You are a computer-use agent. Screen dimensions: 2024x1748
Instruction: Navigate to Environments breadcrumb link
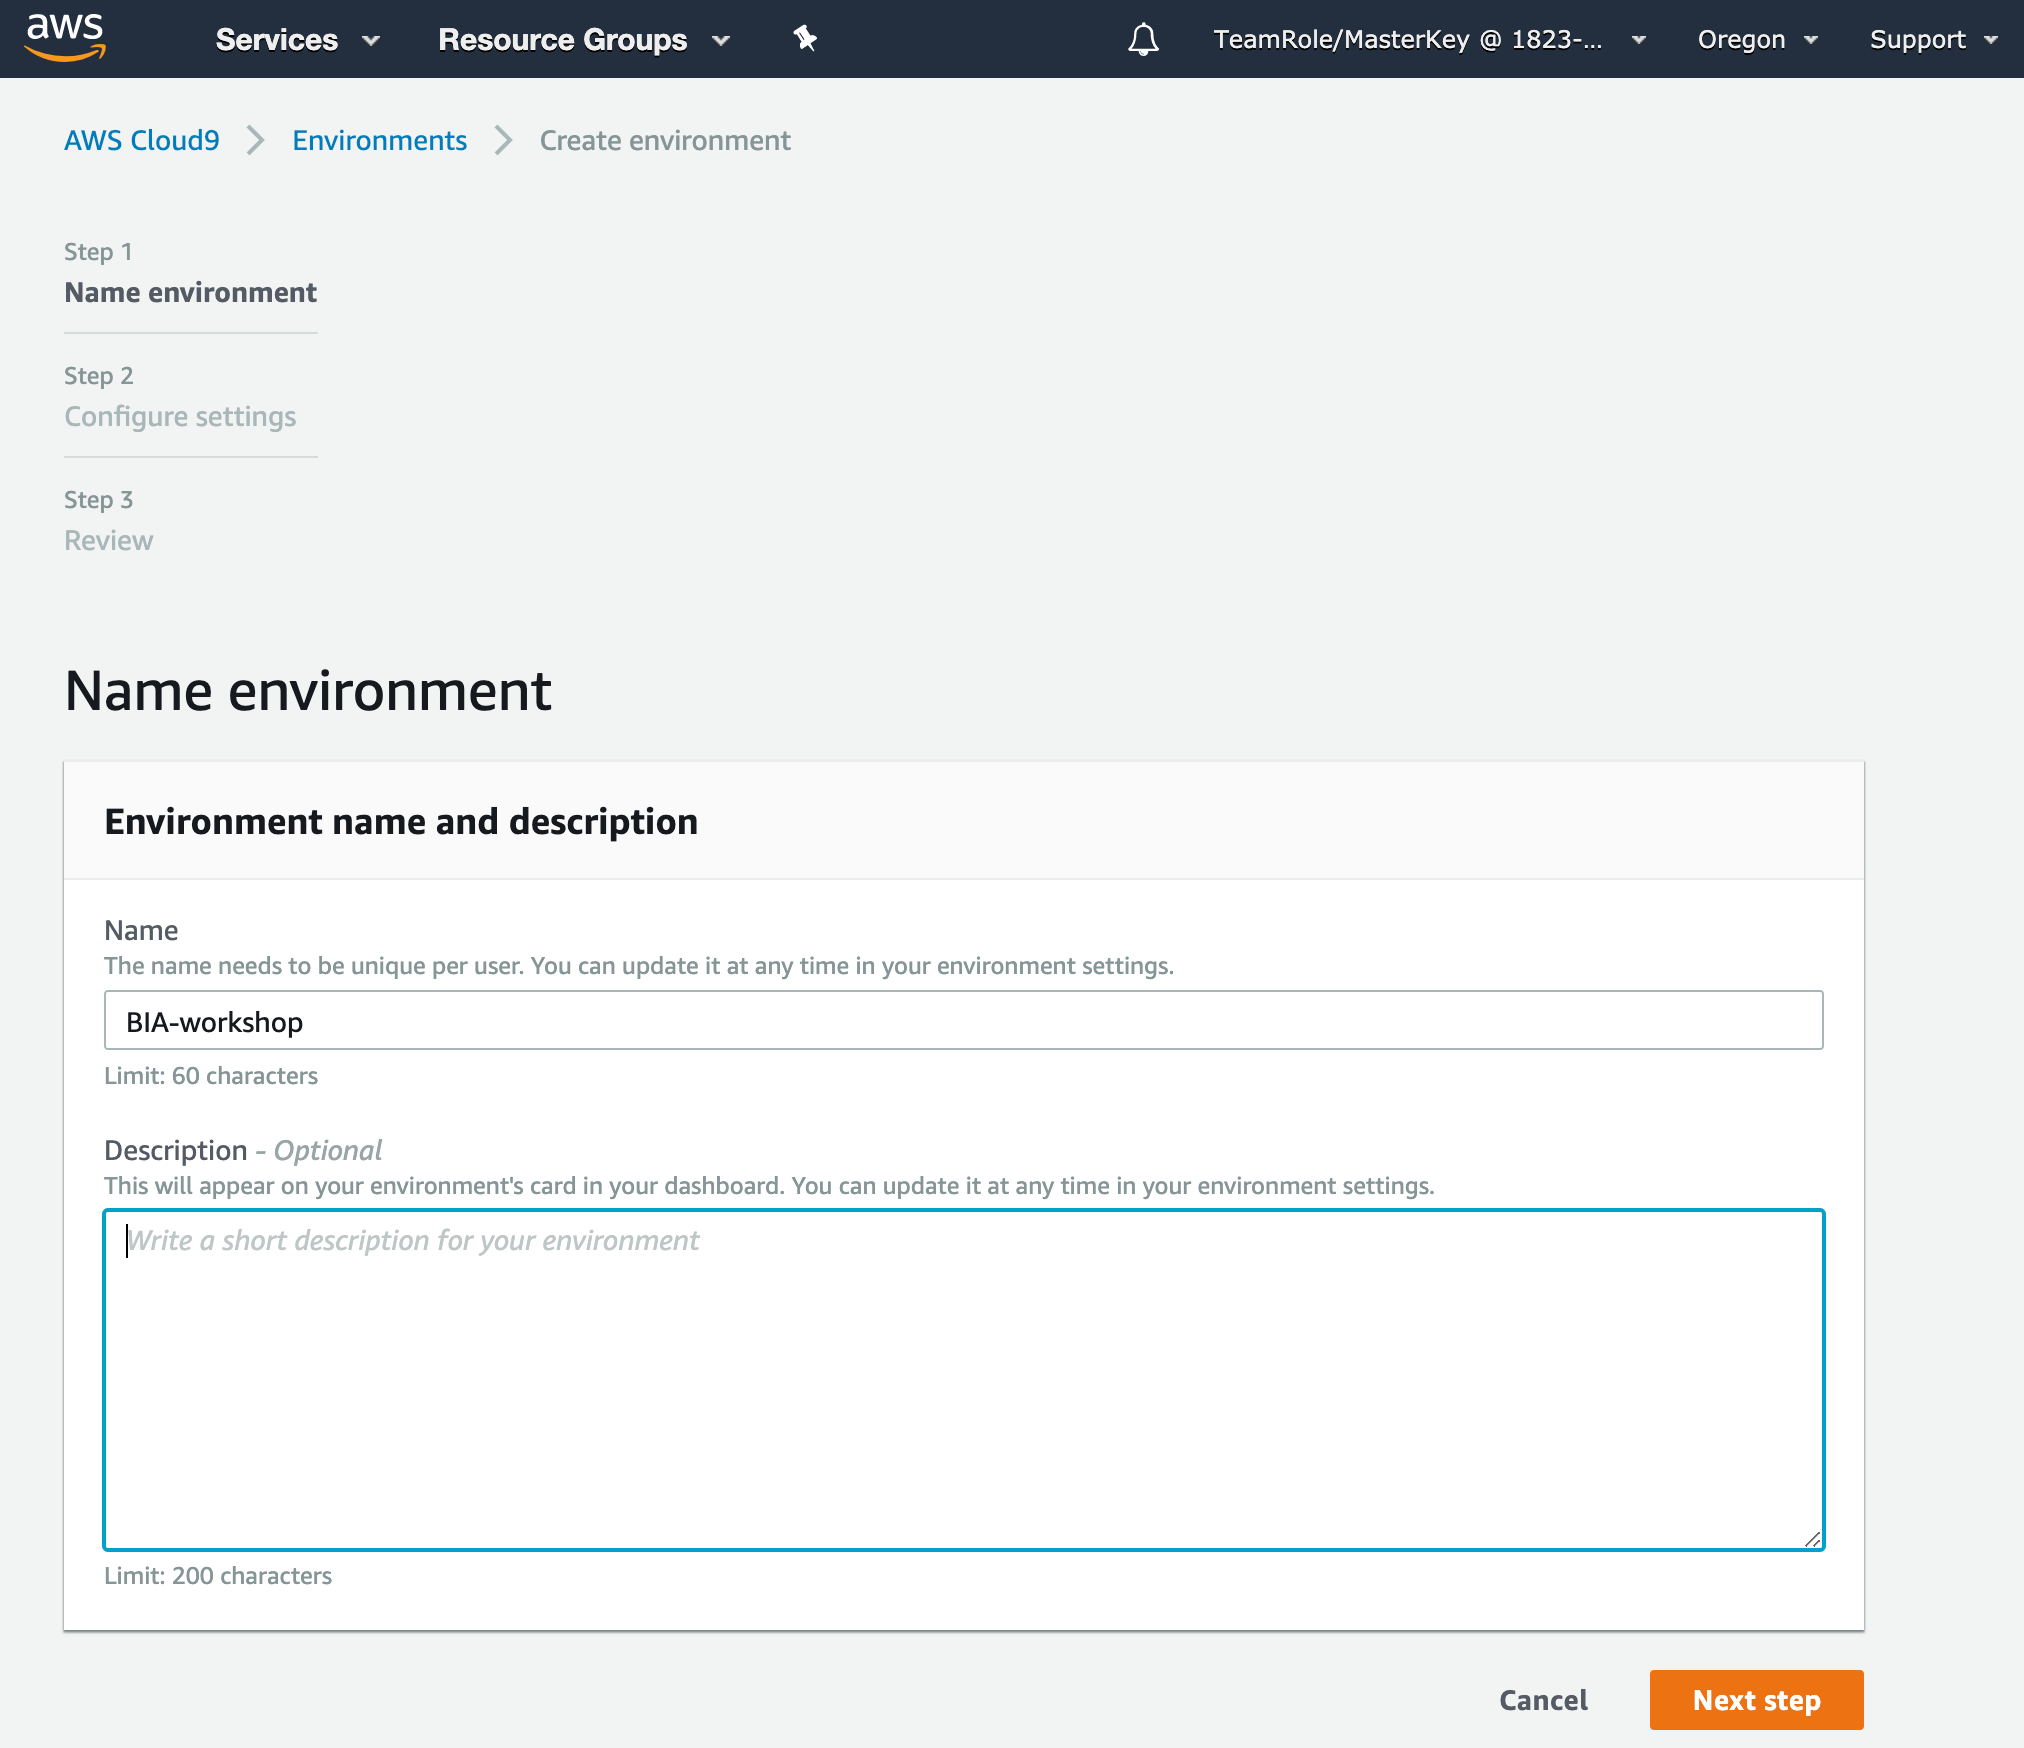click(379, 141)
